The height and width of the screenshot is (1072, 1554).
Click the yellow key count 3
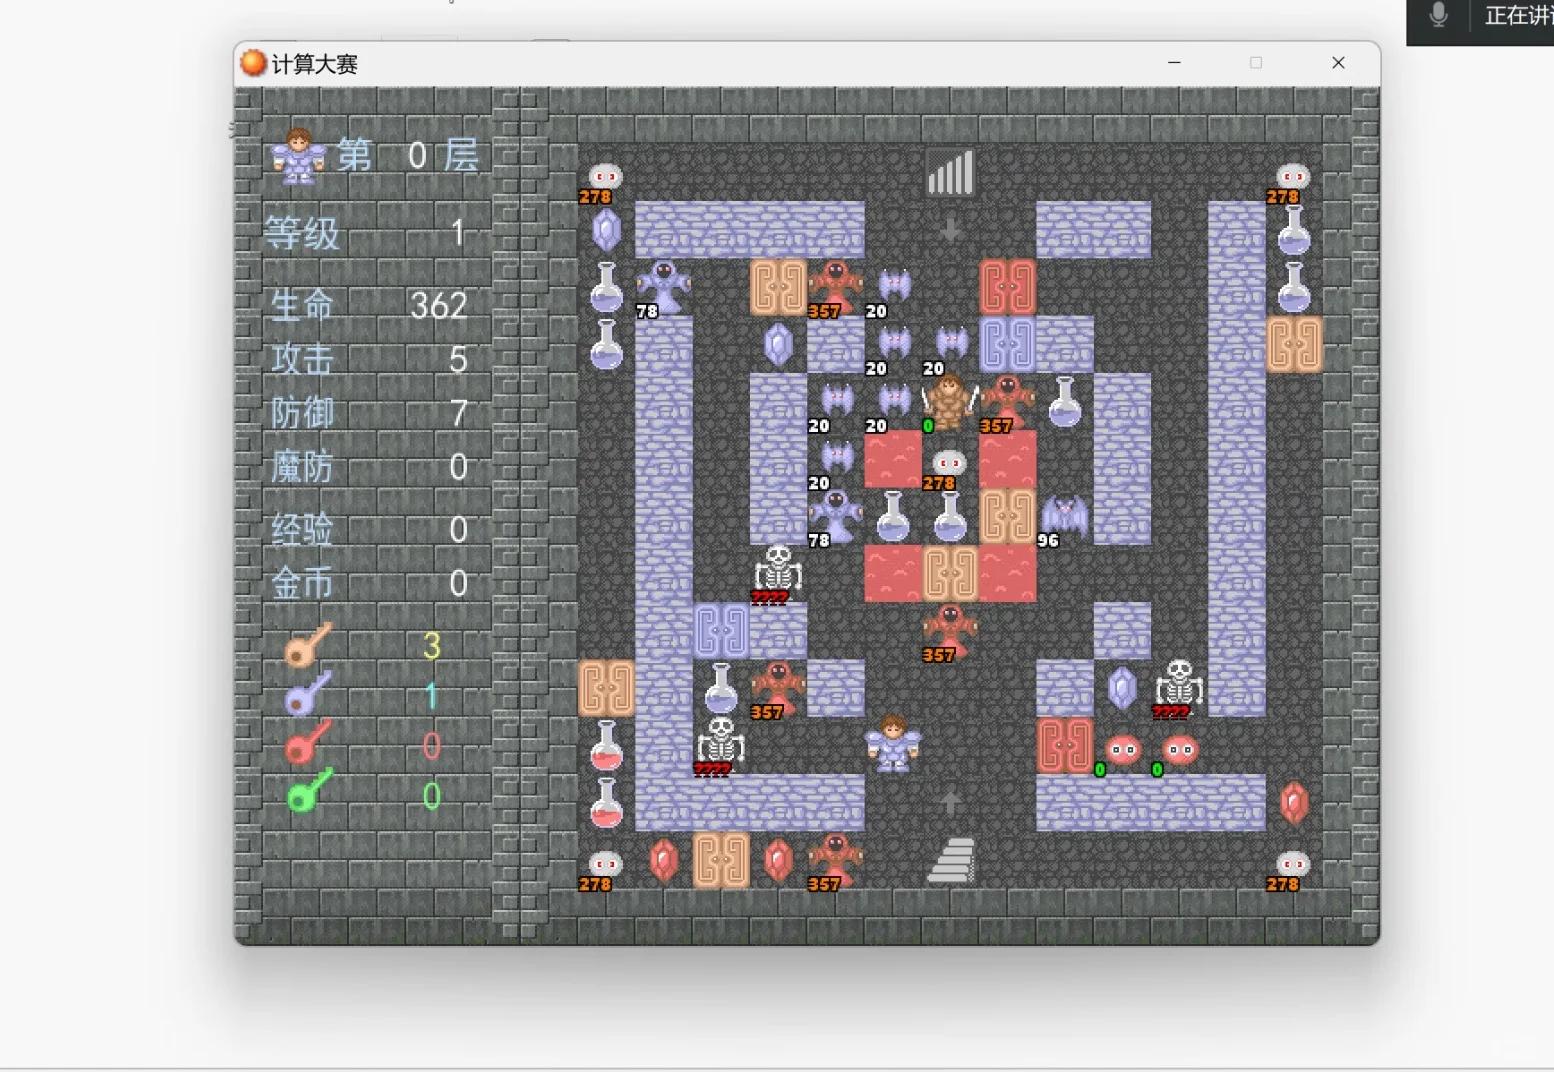431,646
